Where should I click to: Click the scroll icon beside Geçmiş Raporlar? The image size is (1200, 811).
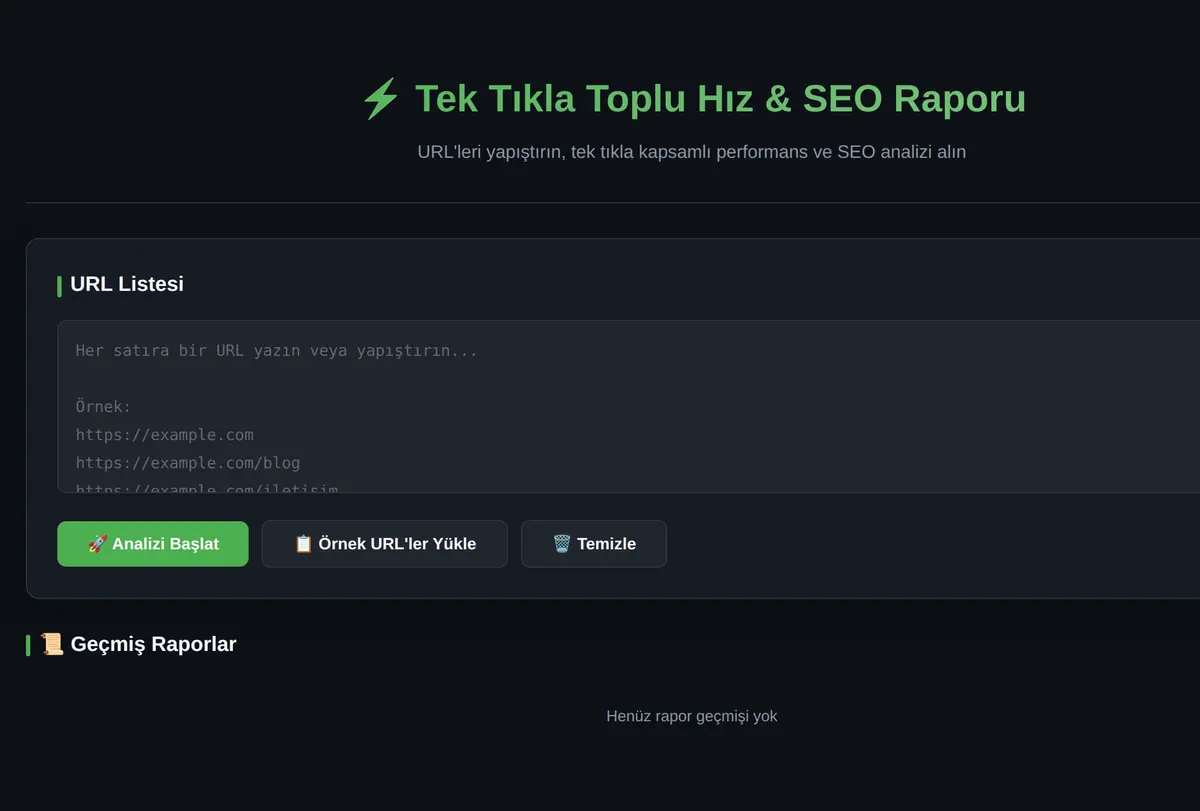(53, 644)
